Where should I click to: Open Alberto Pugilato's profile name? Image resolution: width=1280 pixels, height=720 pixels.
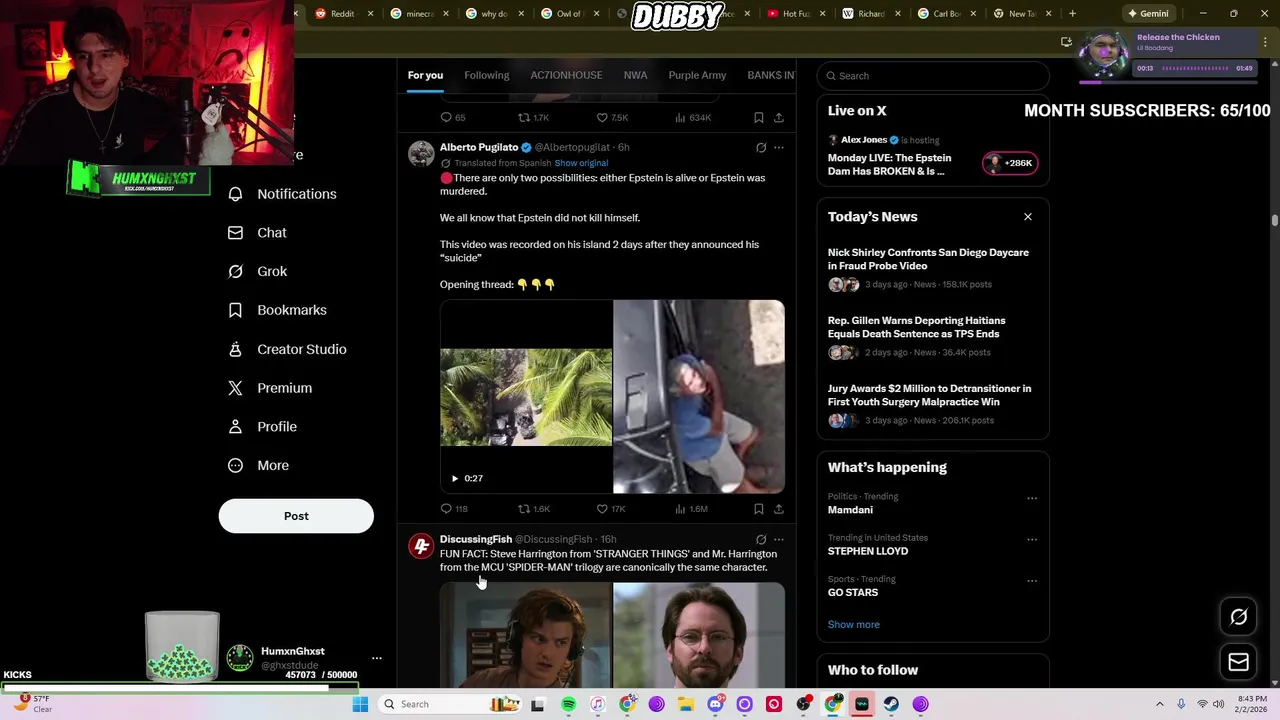click(x=479, y=148)
